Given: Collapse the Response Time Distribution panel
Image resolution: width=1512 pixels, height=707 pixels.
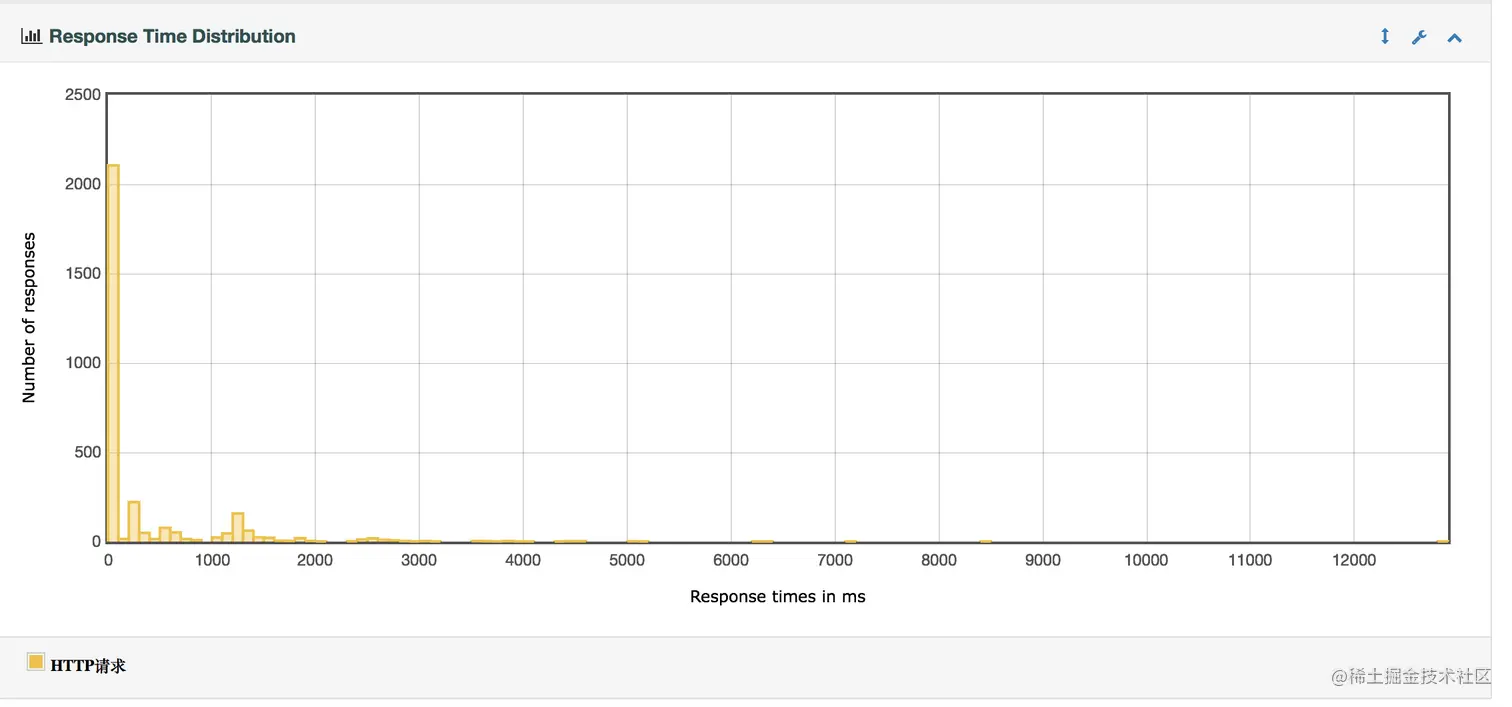Looking at the screenshot, I should [1455, 38].
